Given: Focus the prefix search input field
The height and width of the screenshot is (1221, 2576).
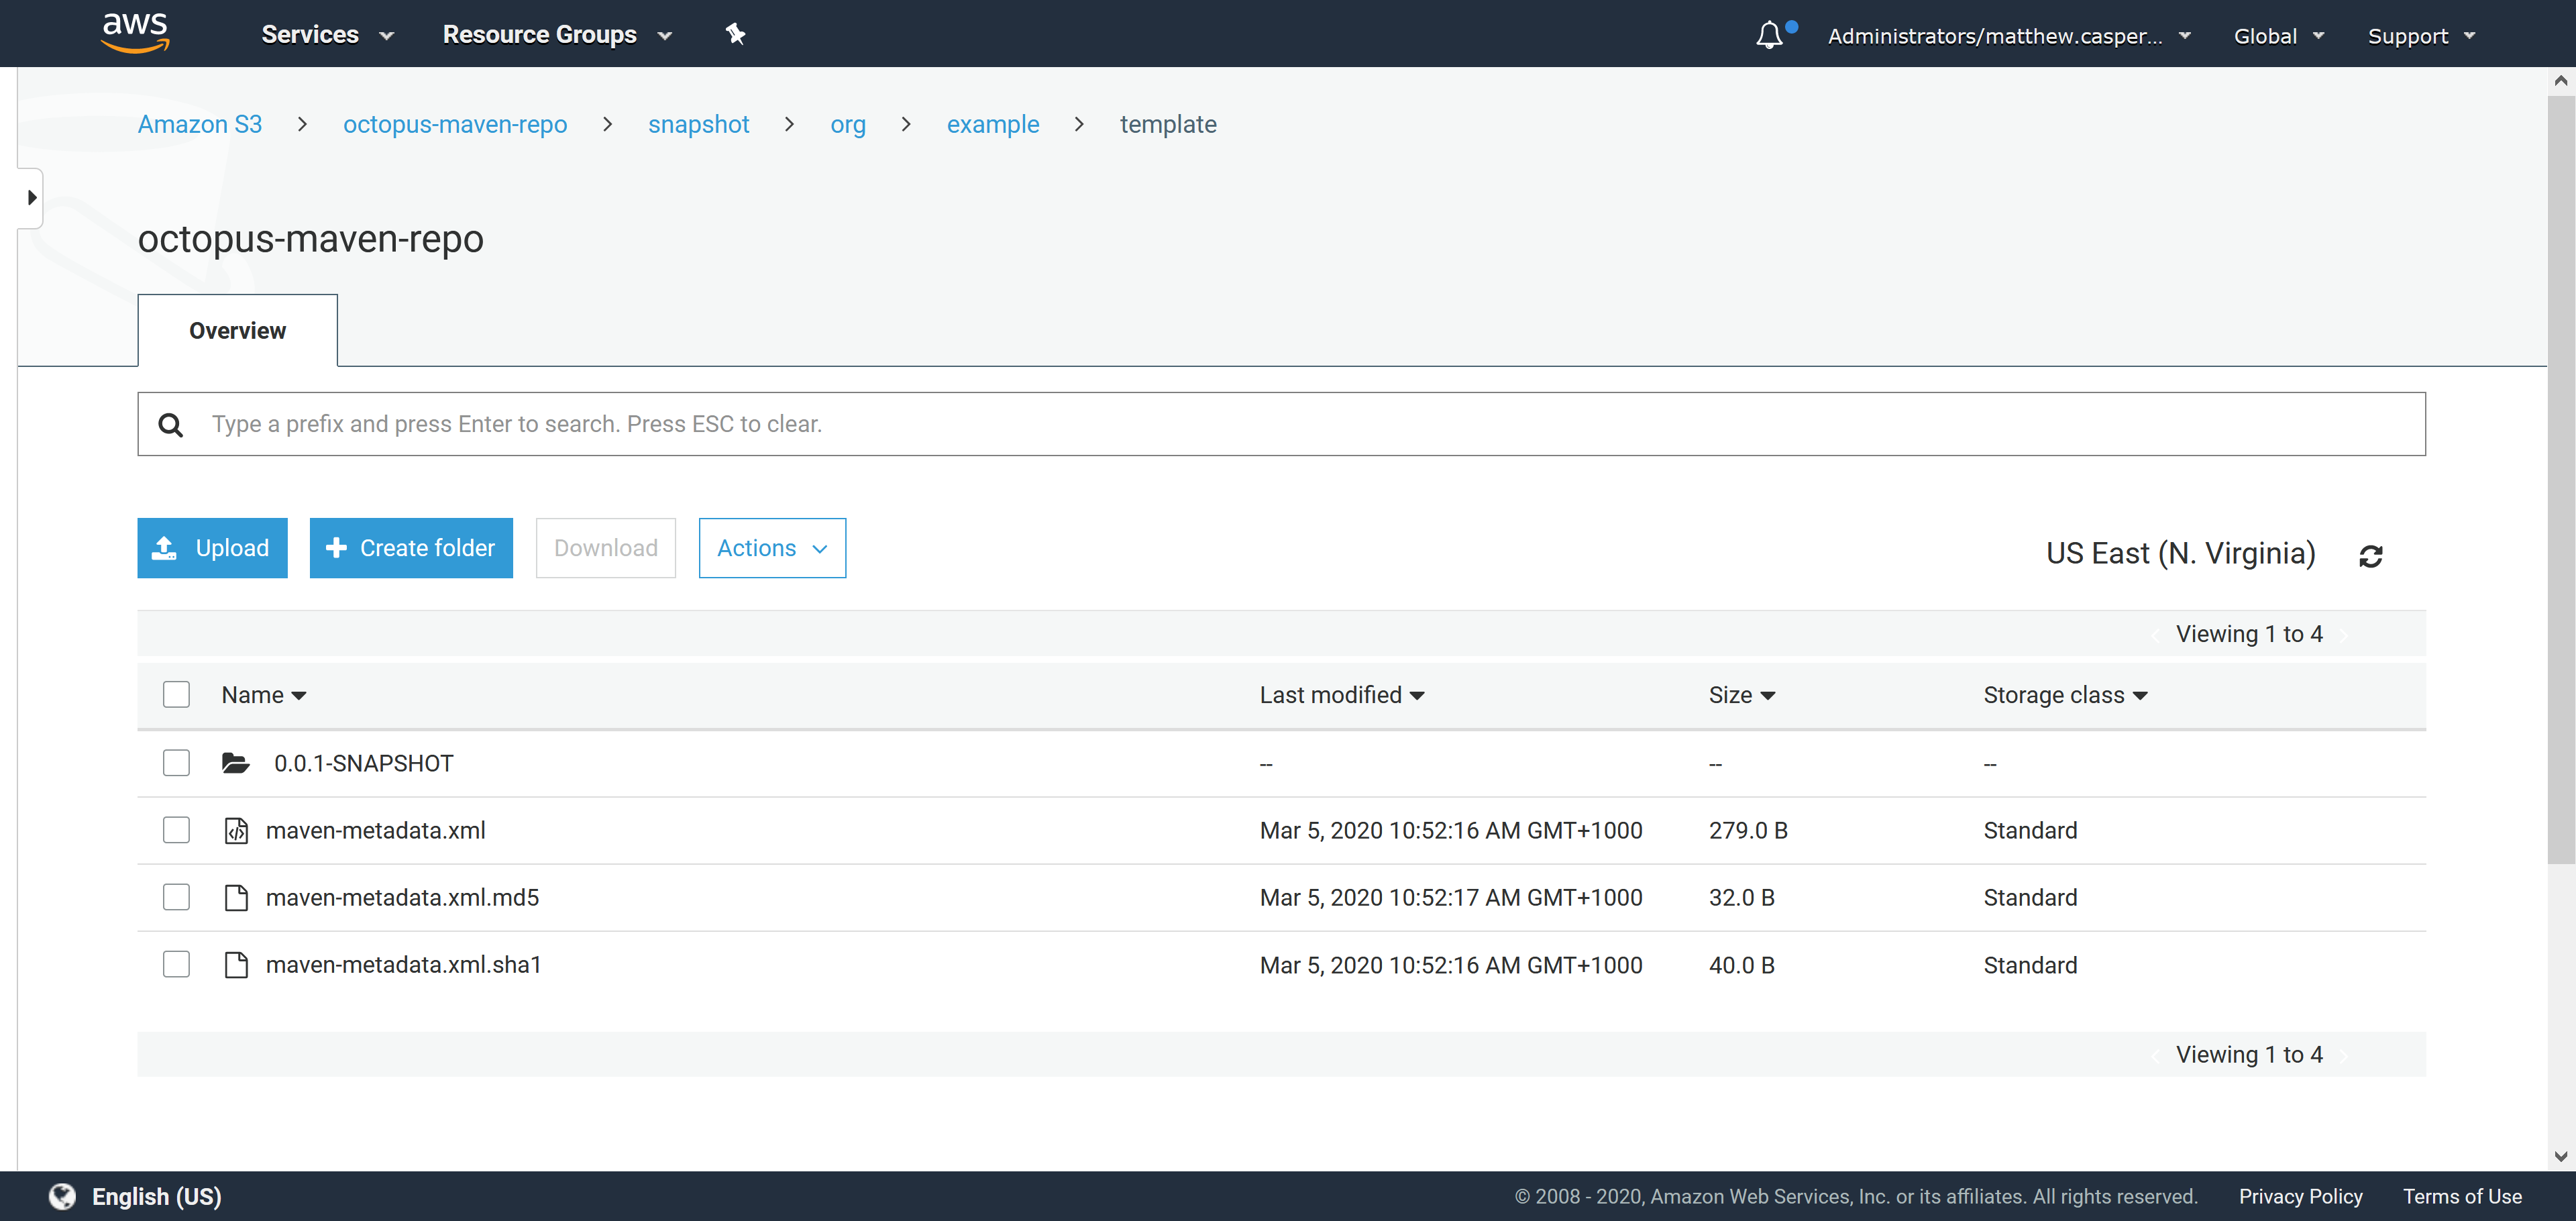Looking at the screenshot, I should (1300, 425).
